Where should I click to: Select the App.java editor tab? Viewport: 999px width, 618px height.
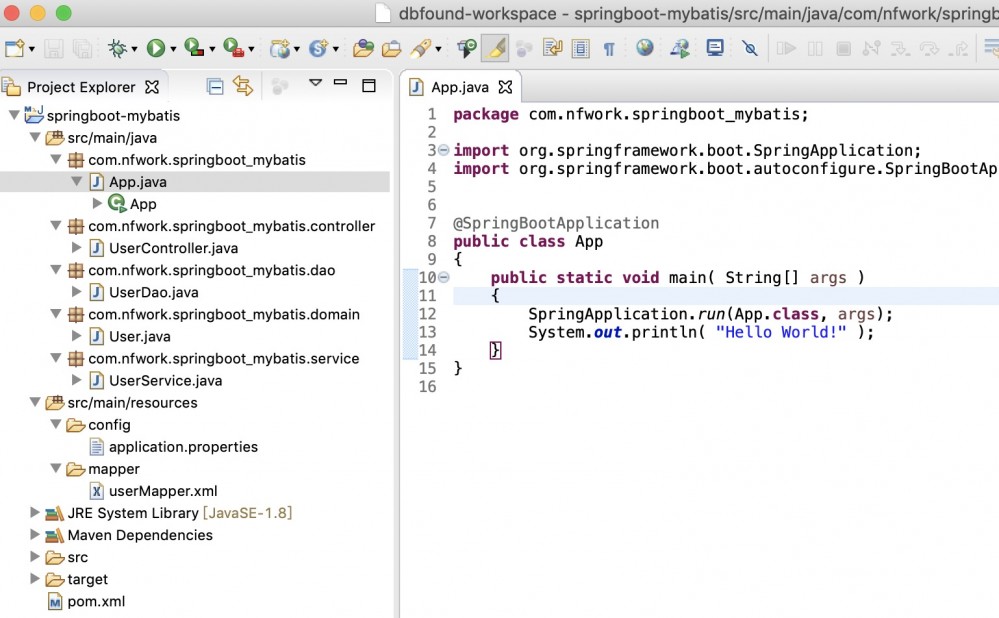tap(460, 88)
